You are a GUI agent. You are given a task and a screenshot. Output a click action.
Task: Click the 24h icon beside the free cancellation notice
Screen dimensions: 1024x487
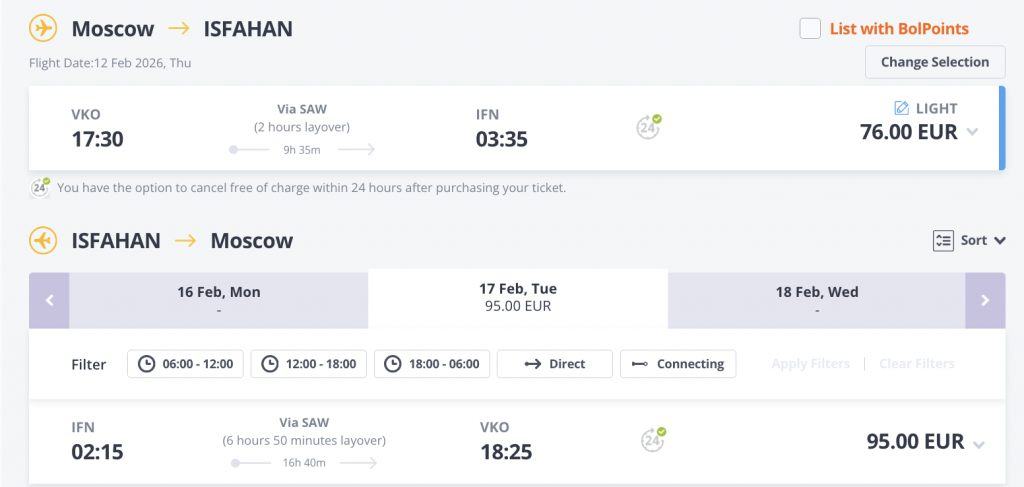point(41,187)
